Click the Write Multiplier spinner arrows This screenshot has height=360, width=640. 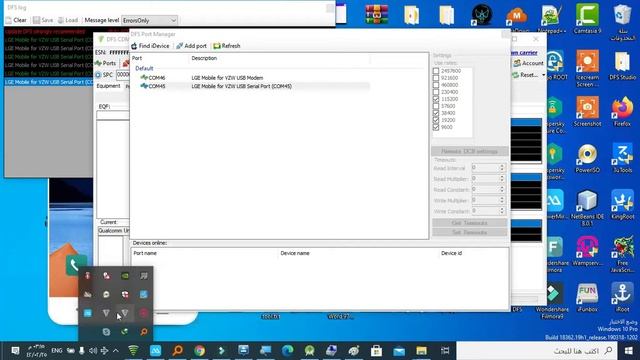[x=502, y=200]
